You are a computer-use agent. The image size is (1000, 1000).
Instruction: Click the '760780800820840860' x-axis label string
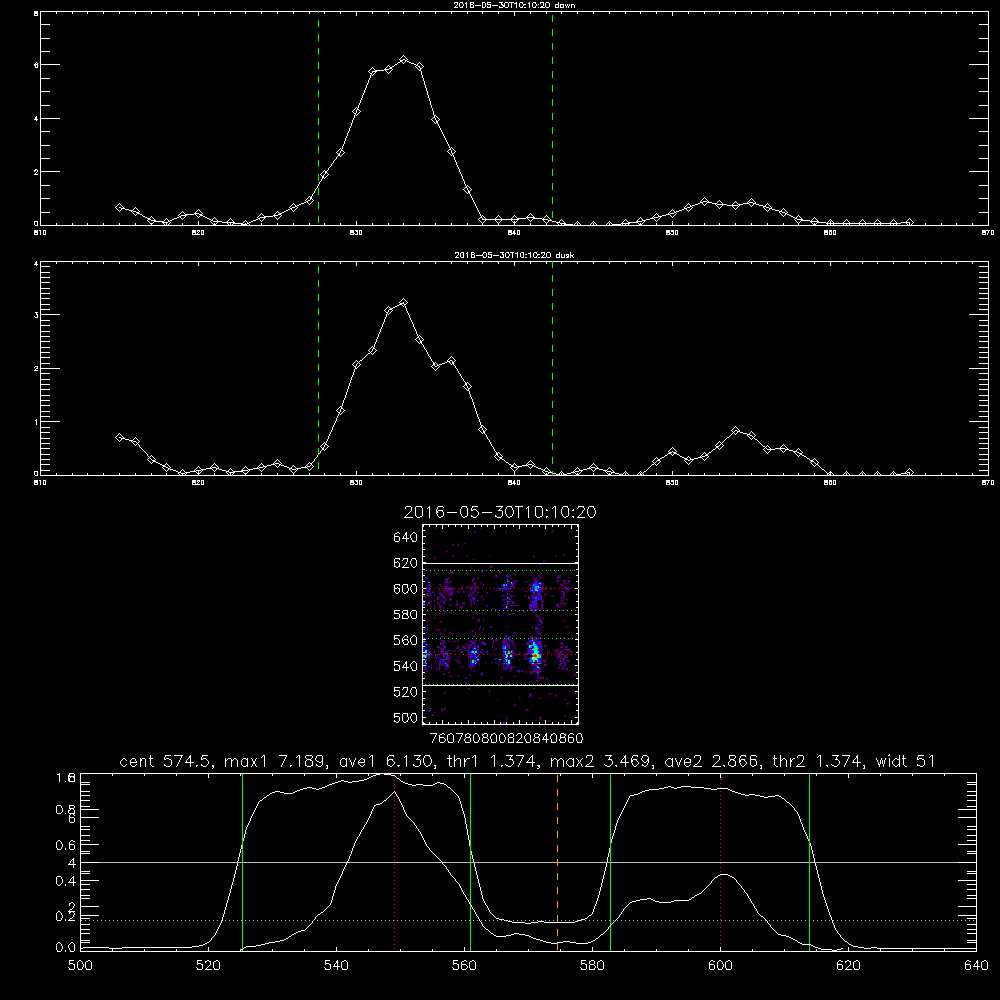pos(506,738)
